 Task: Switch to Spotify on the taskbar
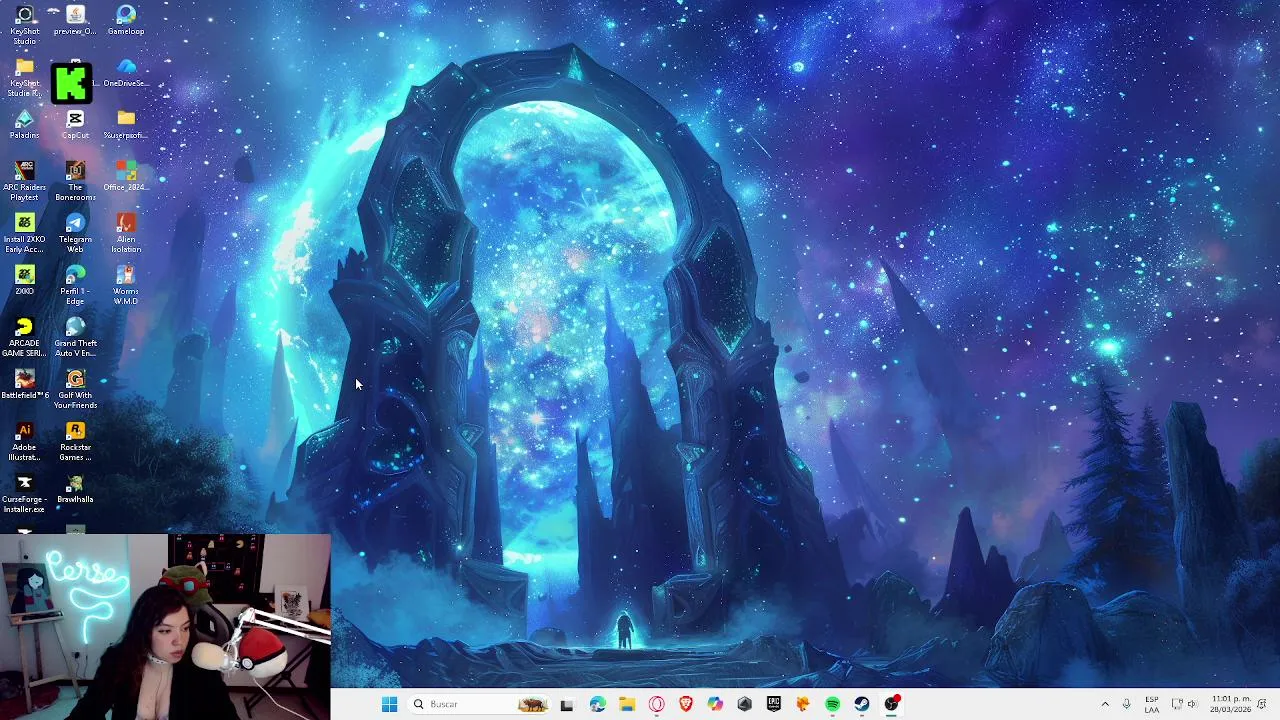coord(832,704)
